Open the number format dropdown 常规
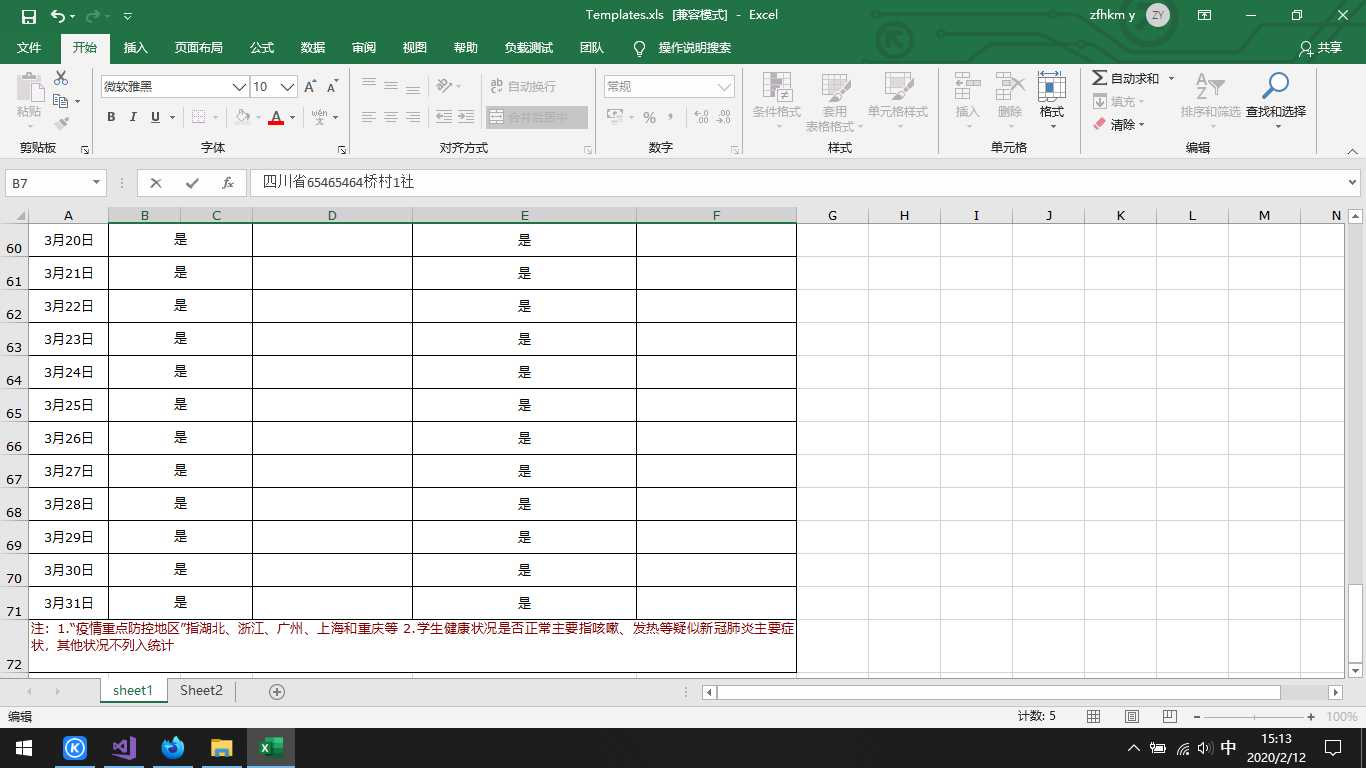 click(725, 87)
